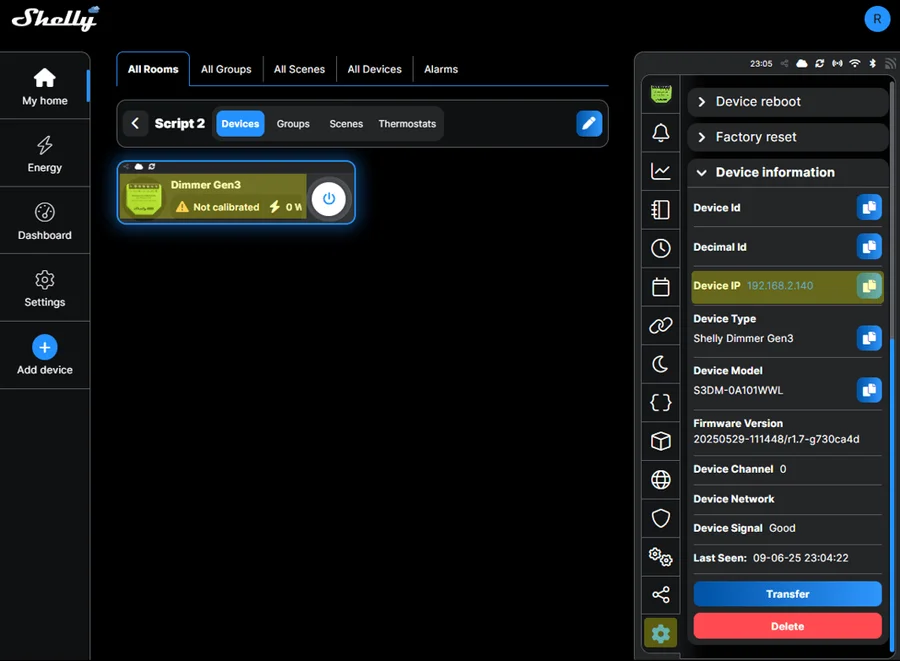Open My home in sidebar

click(x=44, y=86)
